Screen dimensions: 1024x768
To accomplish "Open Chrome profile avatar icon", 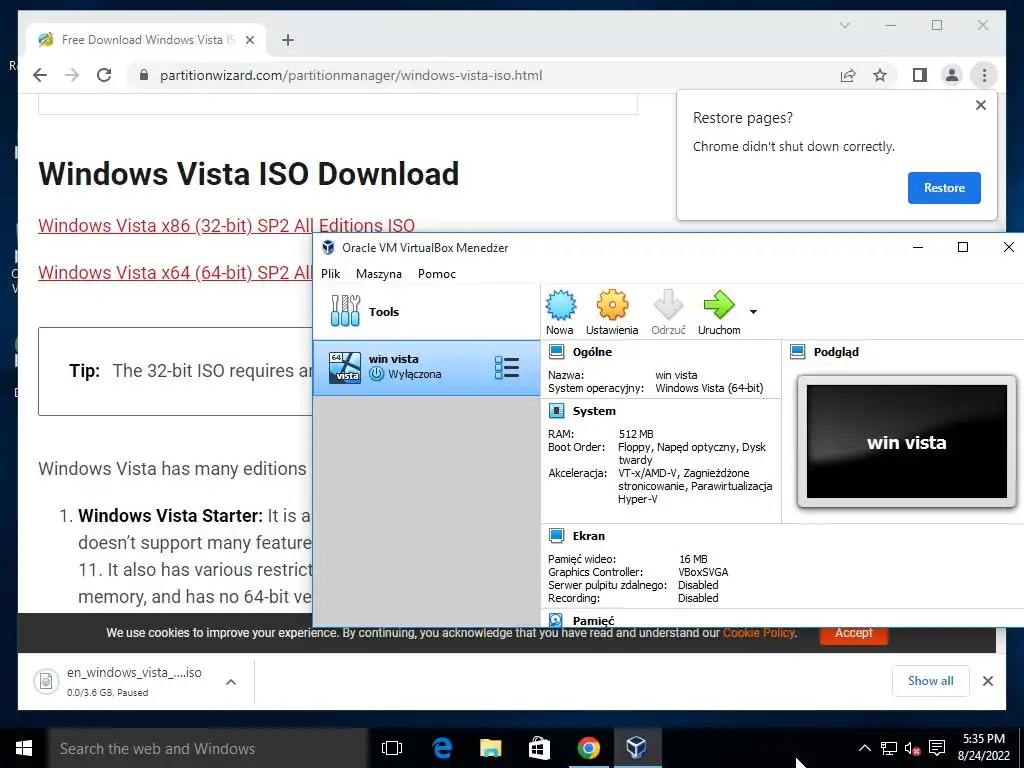I will coord(952,75).
